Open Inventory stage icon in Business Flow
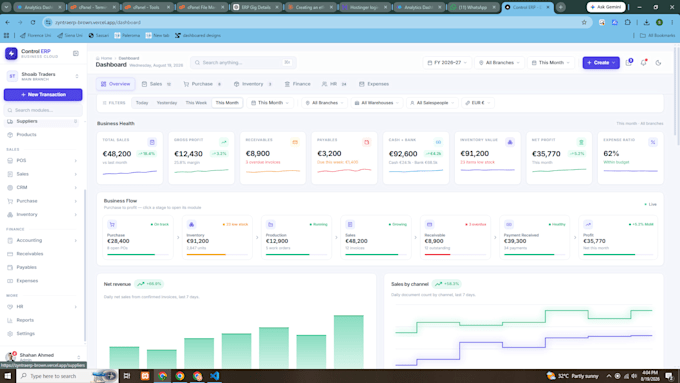The image size is (680, 383). point(191,224)
